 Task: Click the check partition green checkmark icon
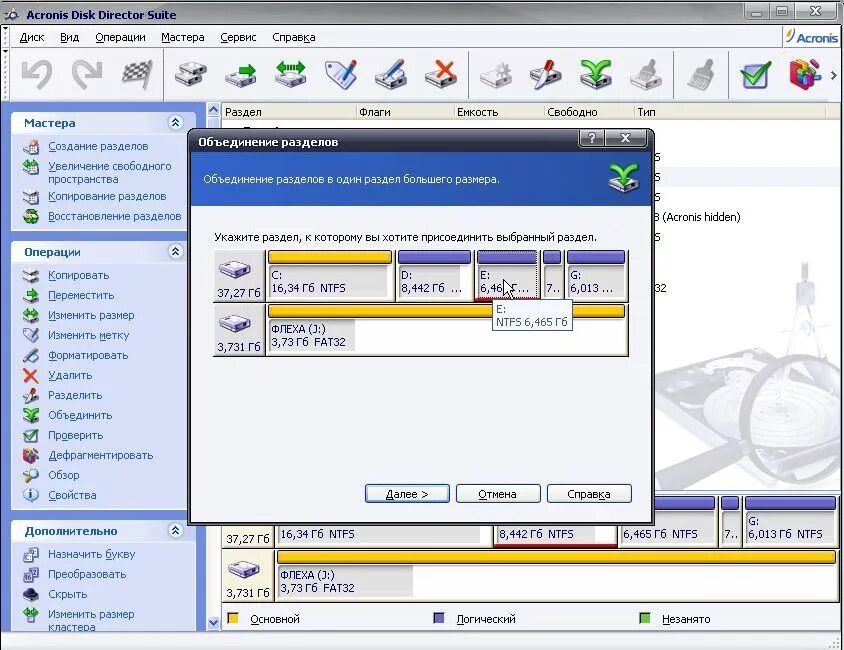coord(755,75)
